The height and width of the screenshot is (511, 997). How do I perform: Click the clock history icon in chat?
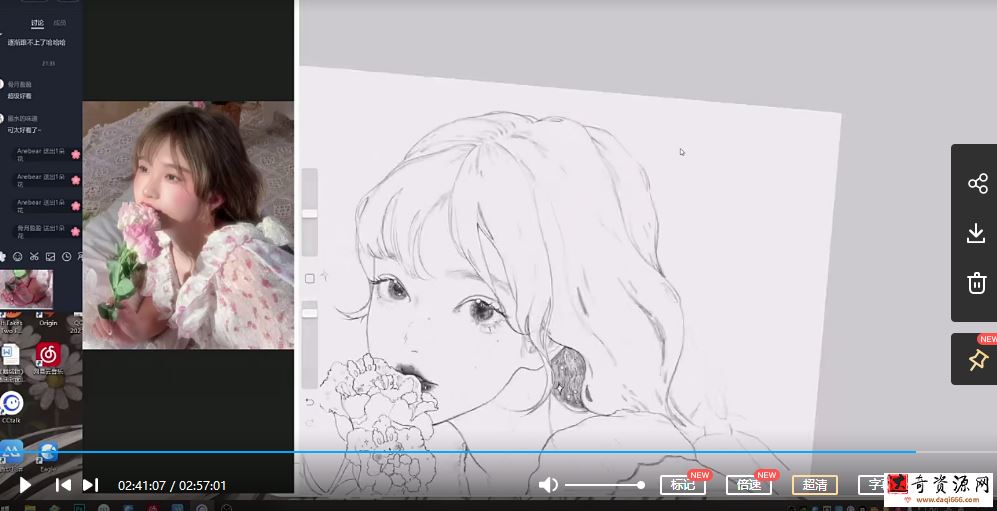coord(67,257)
